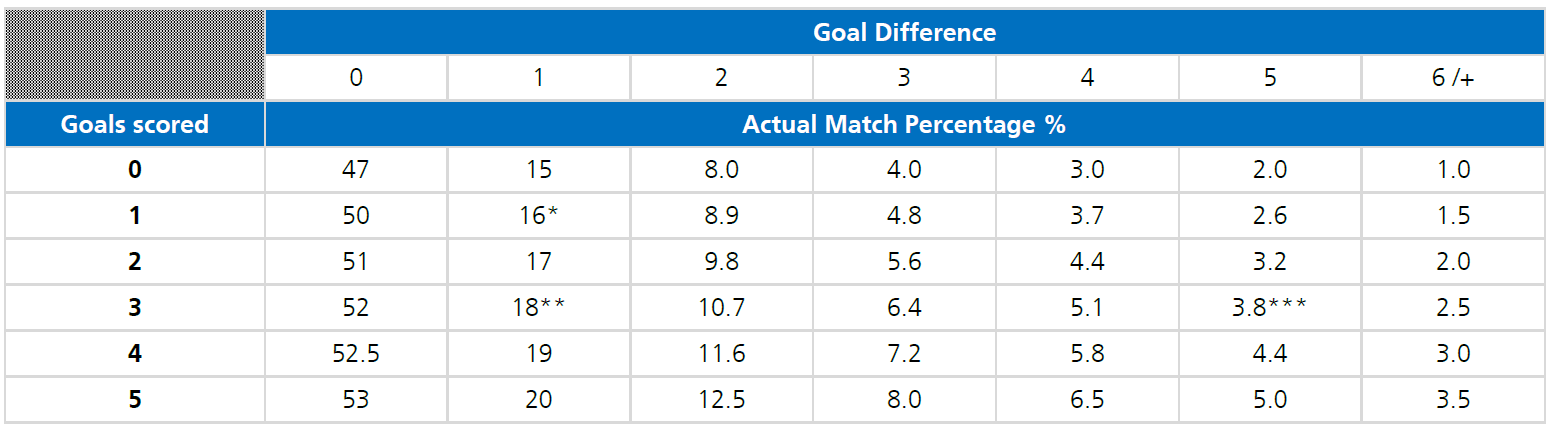
Task: Select the cell with value 10.7
Action: 721,308
